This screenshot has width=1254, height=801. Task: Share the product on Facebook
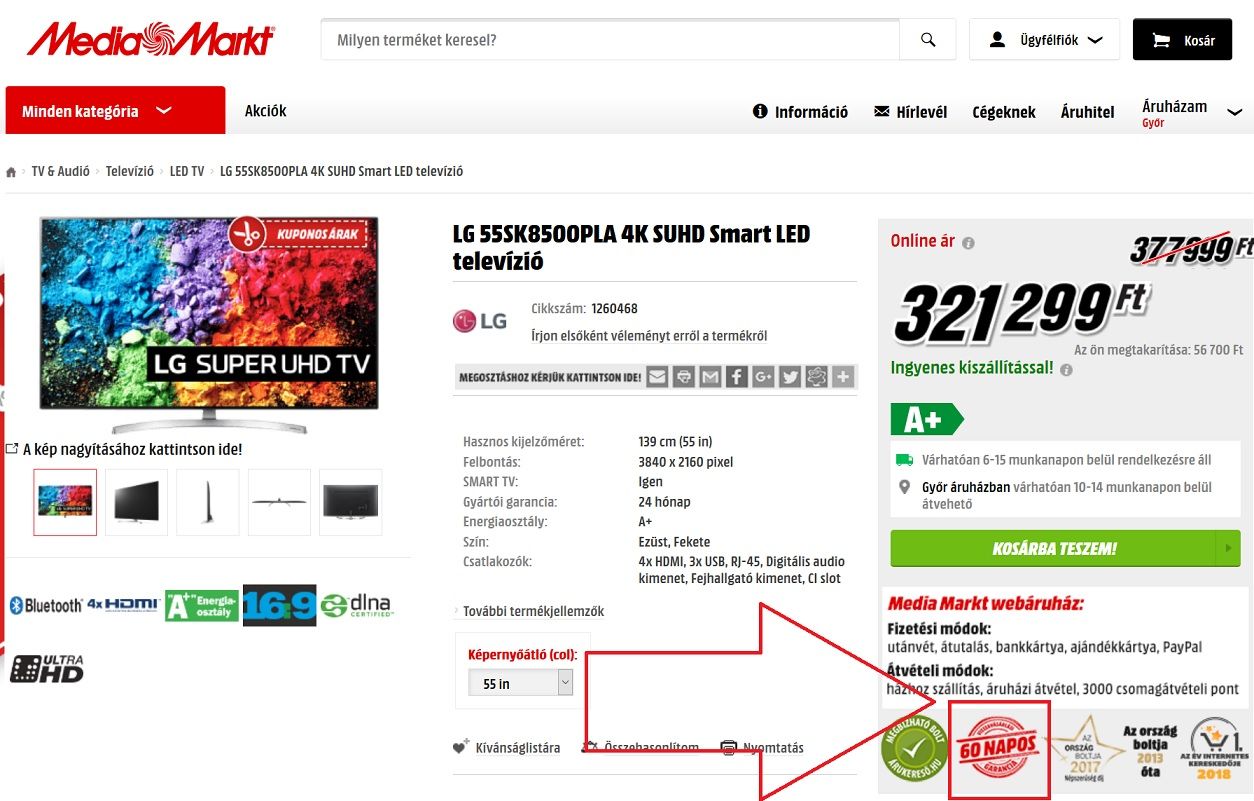[x=737, y=377]
